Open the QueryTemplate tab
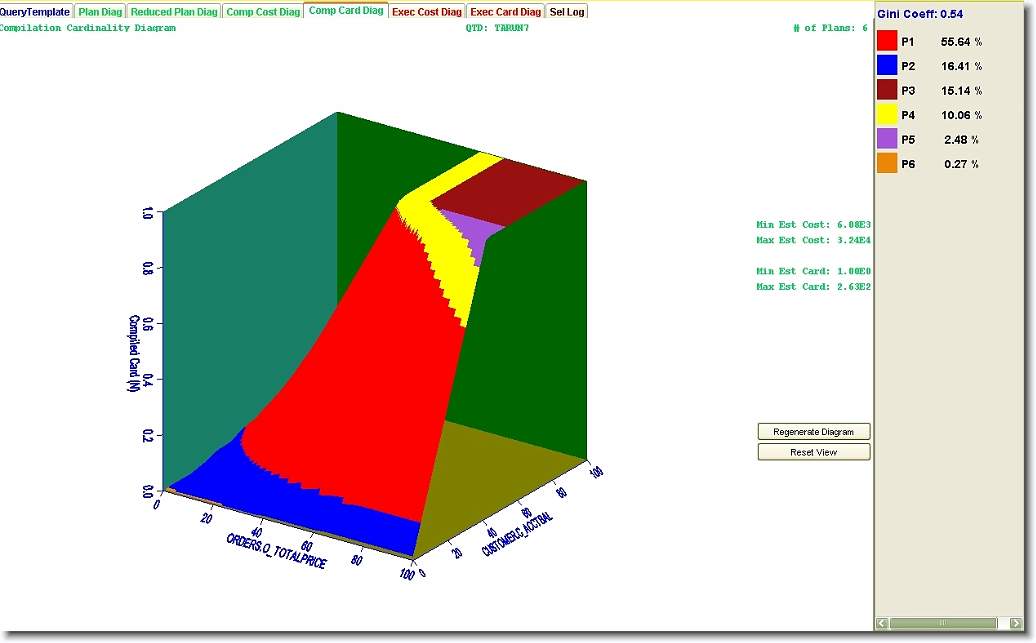 coord(36,12)
